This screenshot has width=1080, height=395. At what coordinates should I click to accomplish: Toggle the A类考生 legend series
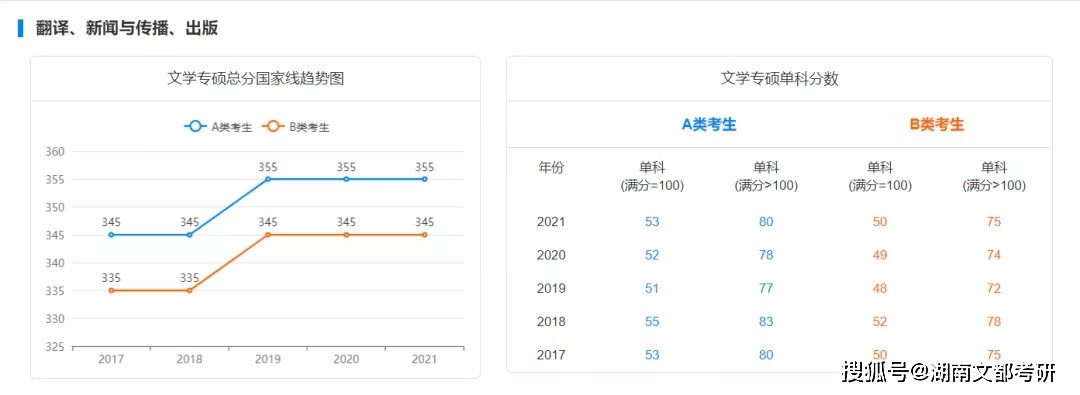click(218, 127)
